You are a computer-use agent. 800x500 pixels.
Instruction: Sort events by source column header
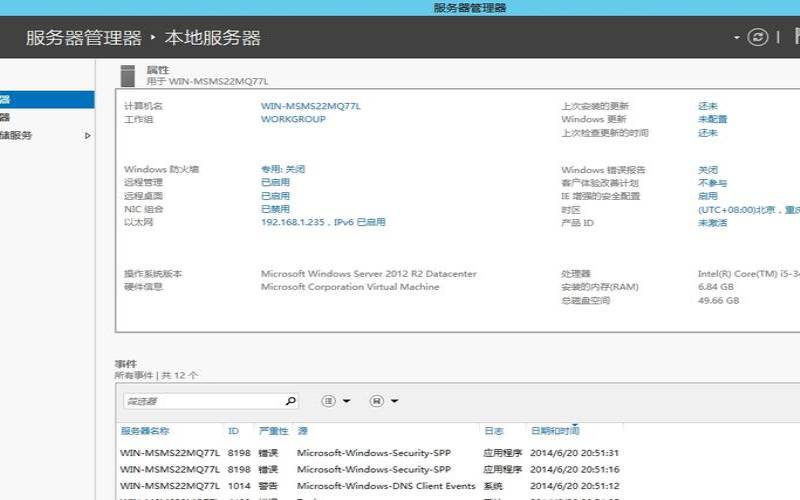pos(303,431)
